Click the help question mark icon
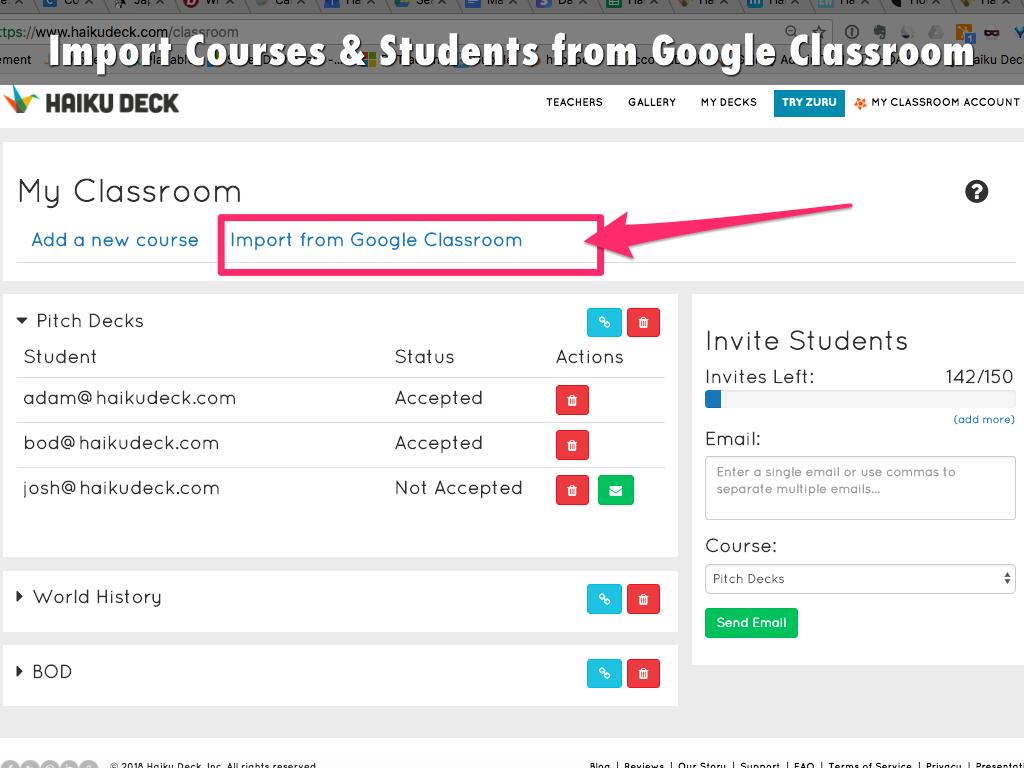The width and height of the screenshot is (1024, 768). (x=976, y=192)
